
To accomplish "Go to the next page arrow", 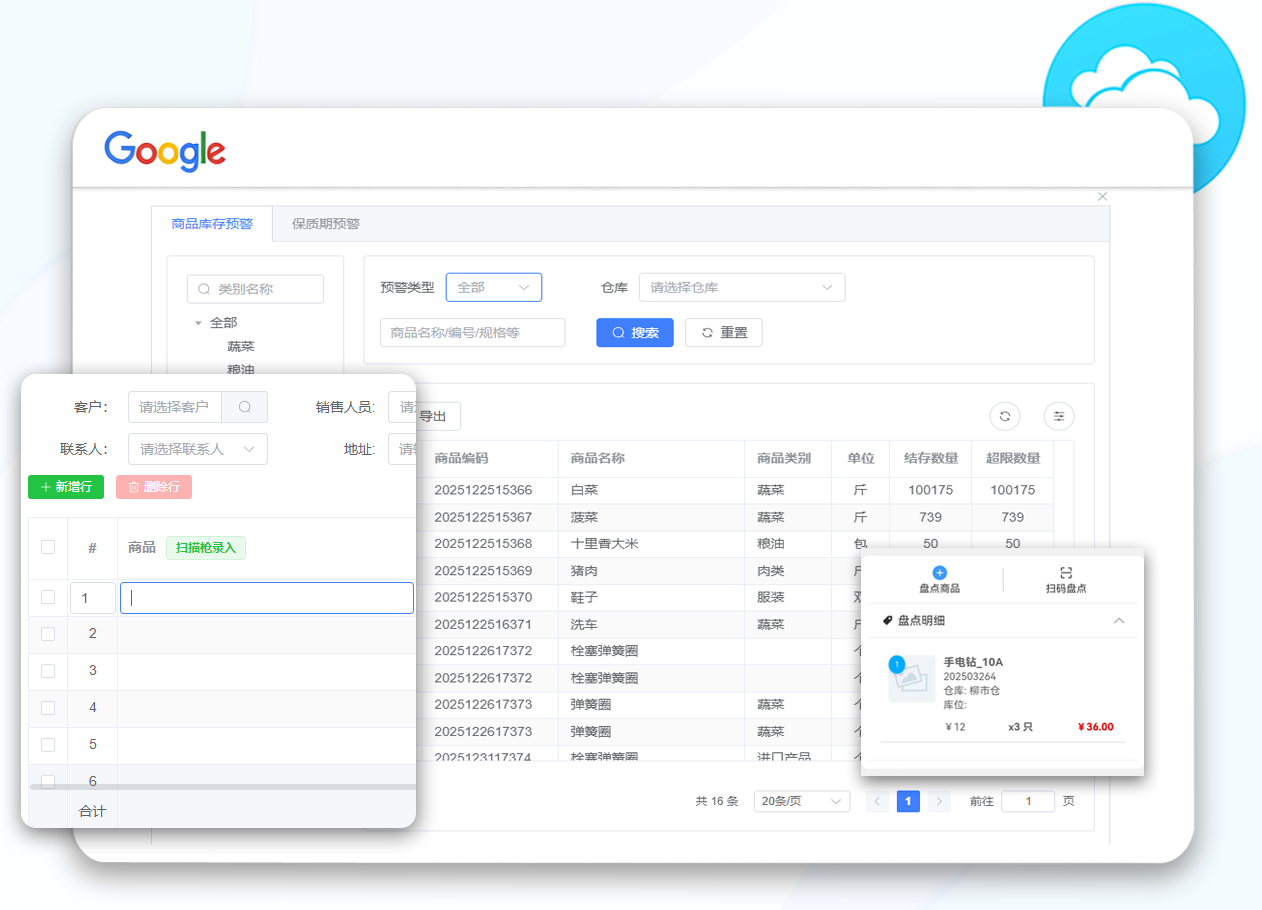I will 938,801.
